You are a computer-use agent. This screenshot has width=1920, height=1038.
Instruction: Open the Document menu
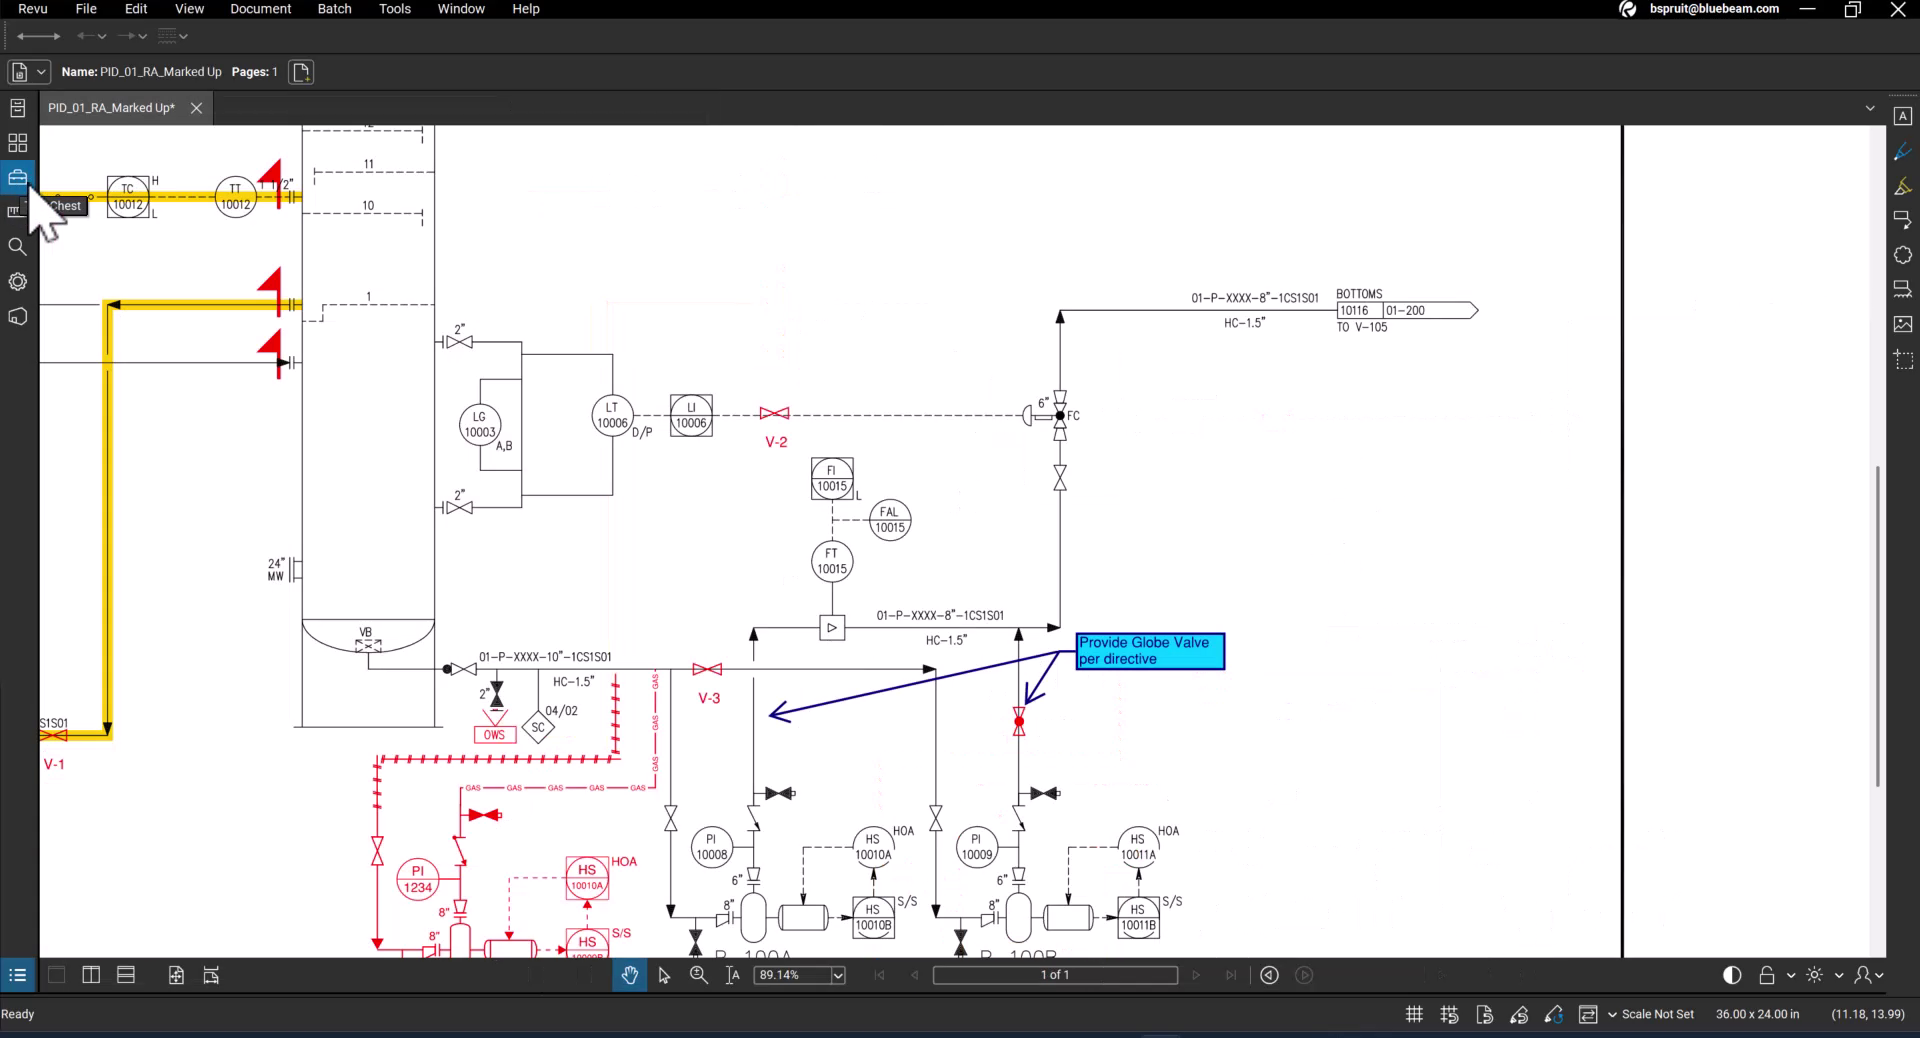260,9
